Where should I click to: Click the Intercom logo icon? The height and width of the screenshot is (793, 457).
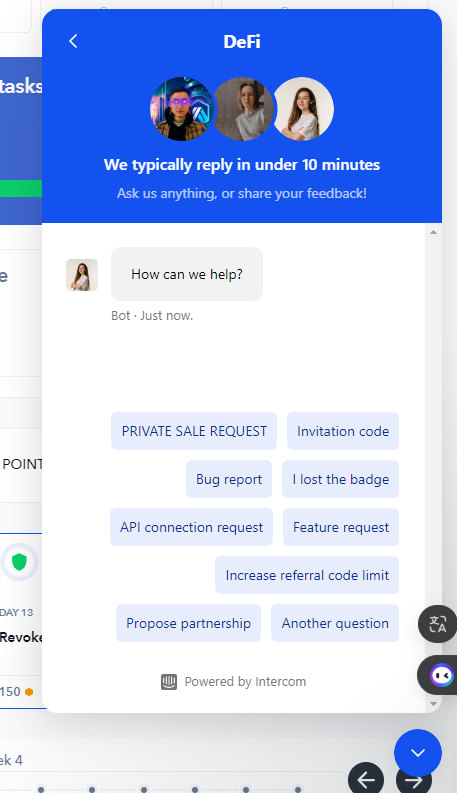click(x=169, y=682)
